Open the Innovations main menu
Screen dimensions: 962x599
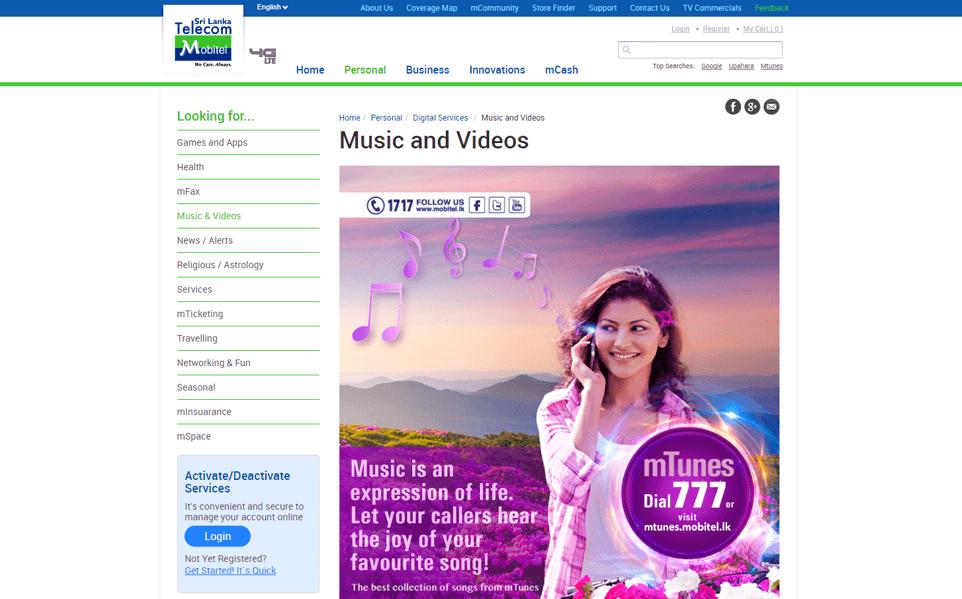click(x=497, y=70)
